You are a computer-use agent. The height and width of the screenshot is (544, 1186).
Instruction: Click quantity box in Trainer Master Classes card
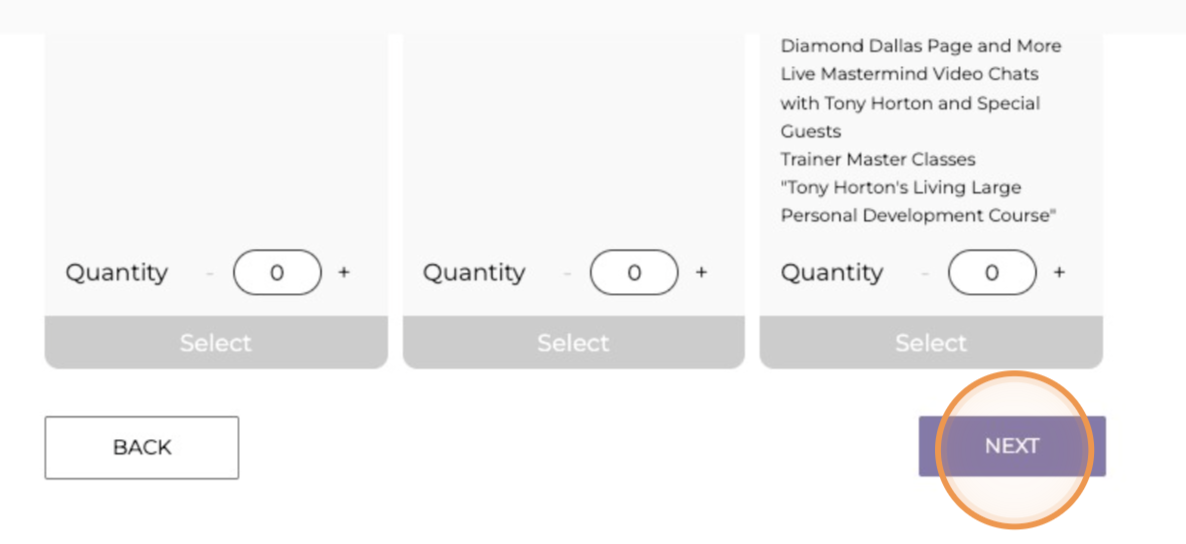992,272
